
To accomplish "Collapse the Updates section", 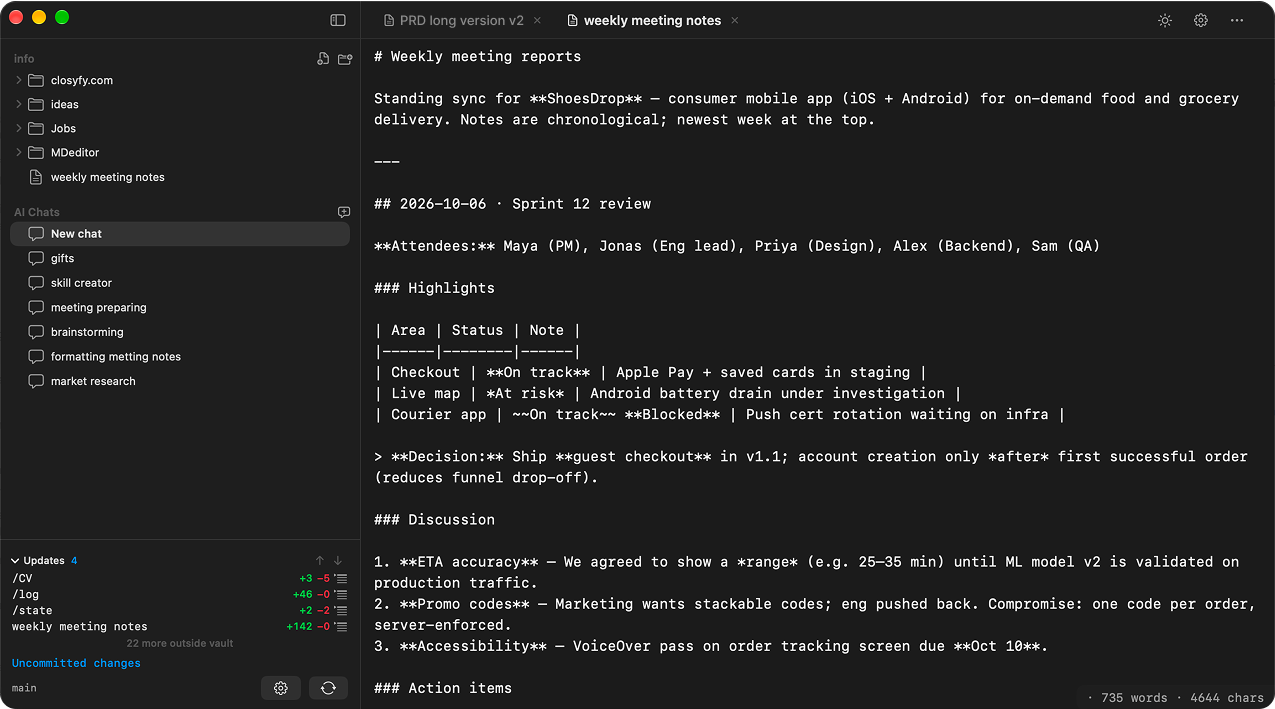I will (16, 561).
